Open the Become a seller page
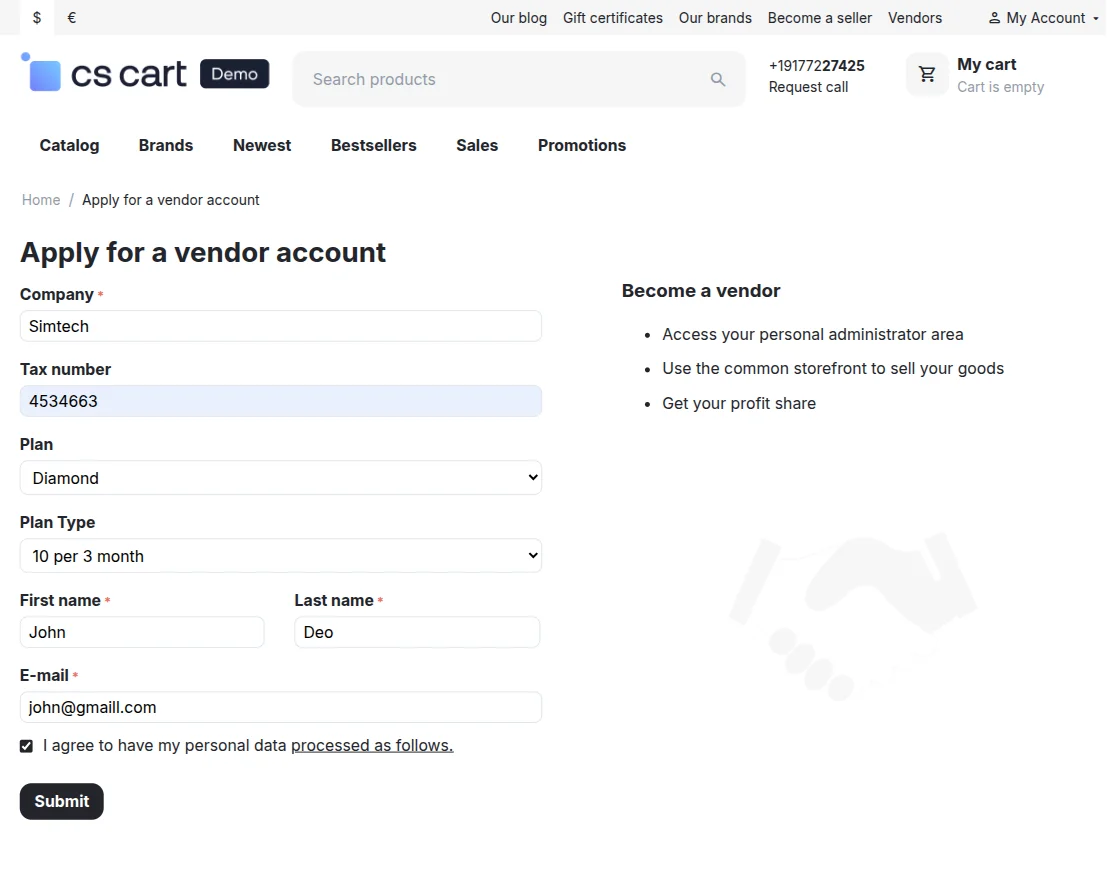Viewport: 1120px width, 880px height. (819, 17)
